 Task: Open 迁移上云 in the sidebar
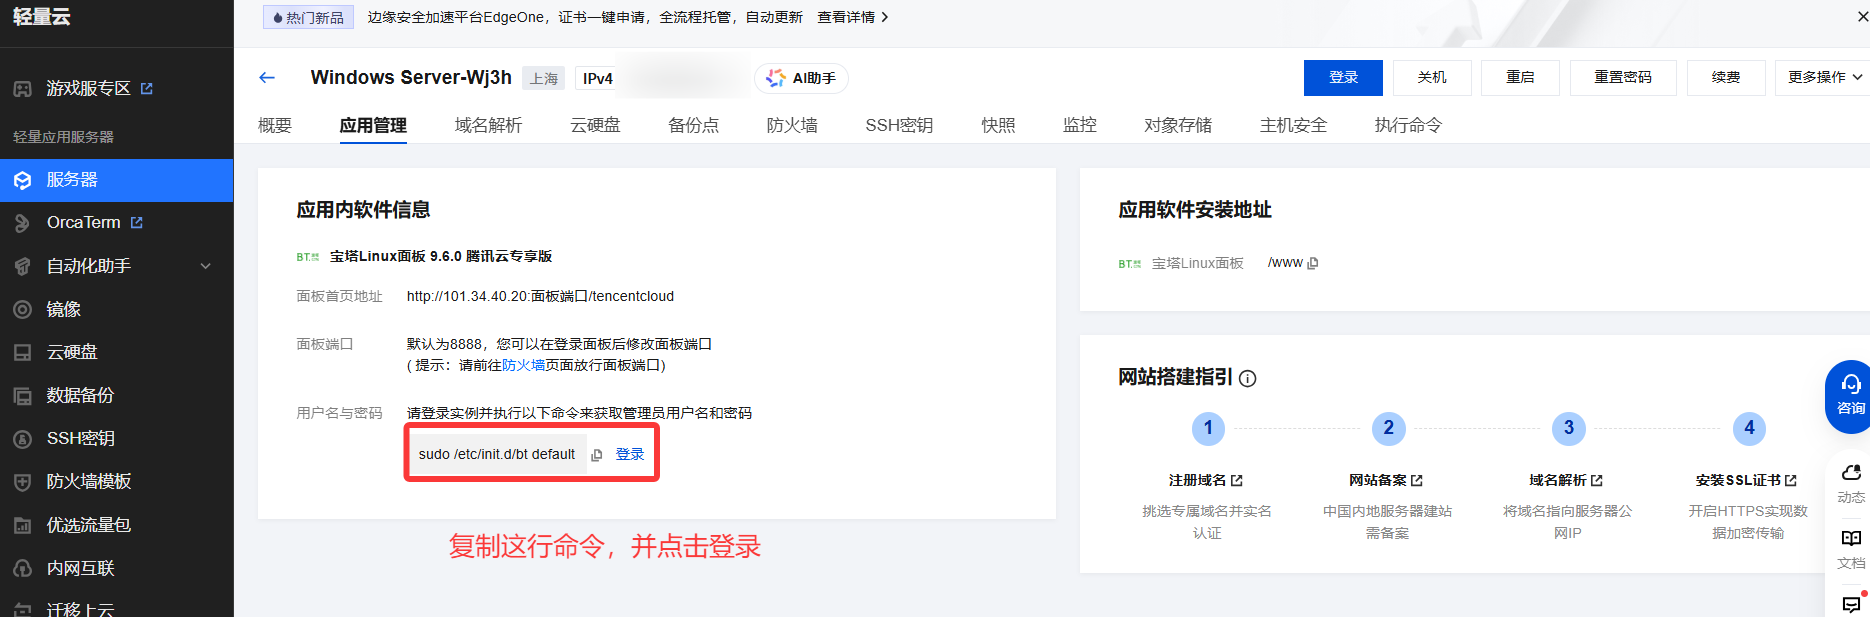[80, 609]
